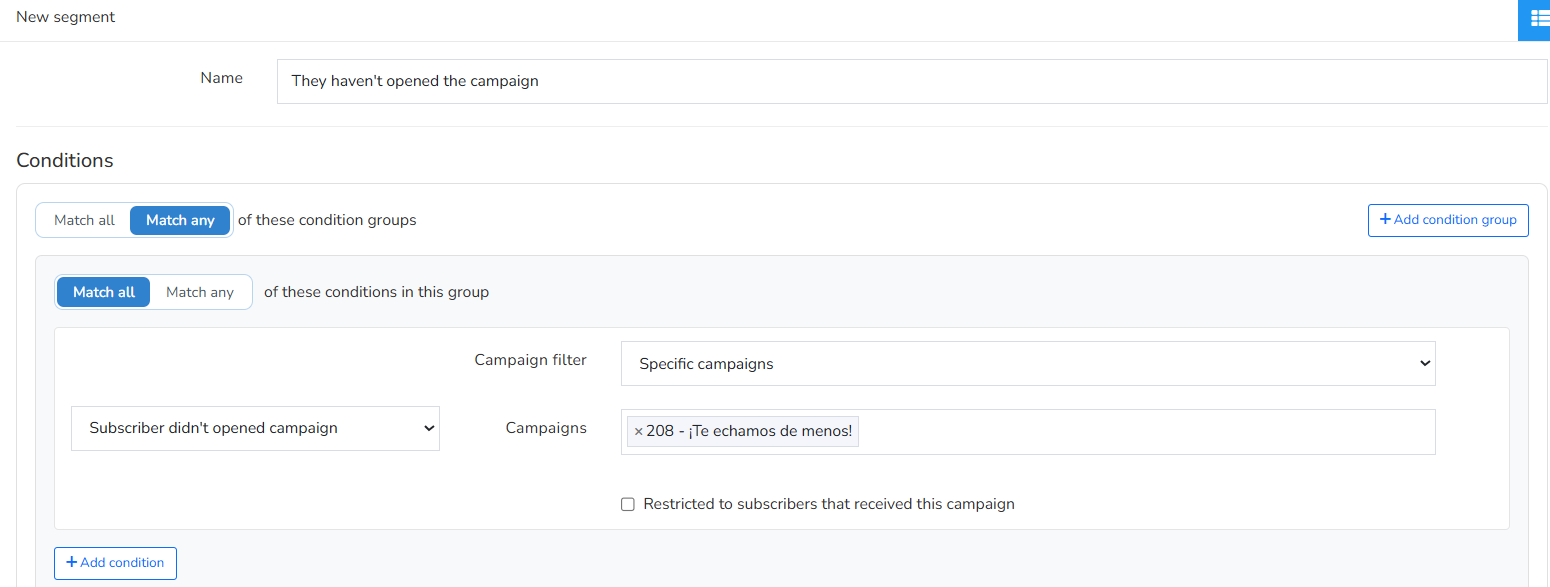Click the New segment page title
1550x587 pixels.
coord(66,17)
